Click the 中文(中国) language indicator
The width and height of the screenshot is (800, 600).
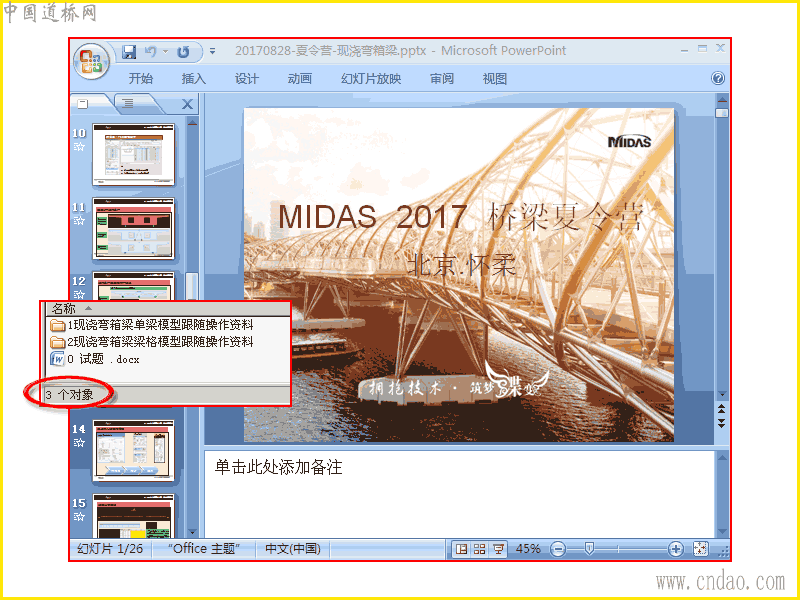(293, 549)
